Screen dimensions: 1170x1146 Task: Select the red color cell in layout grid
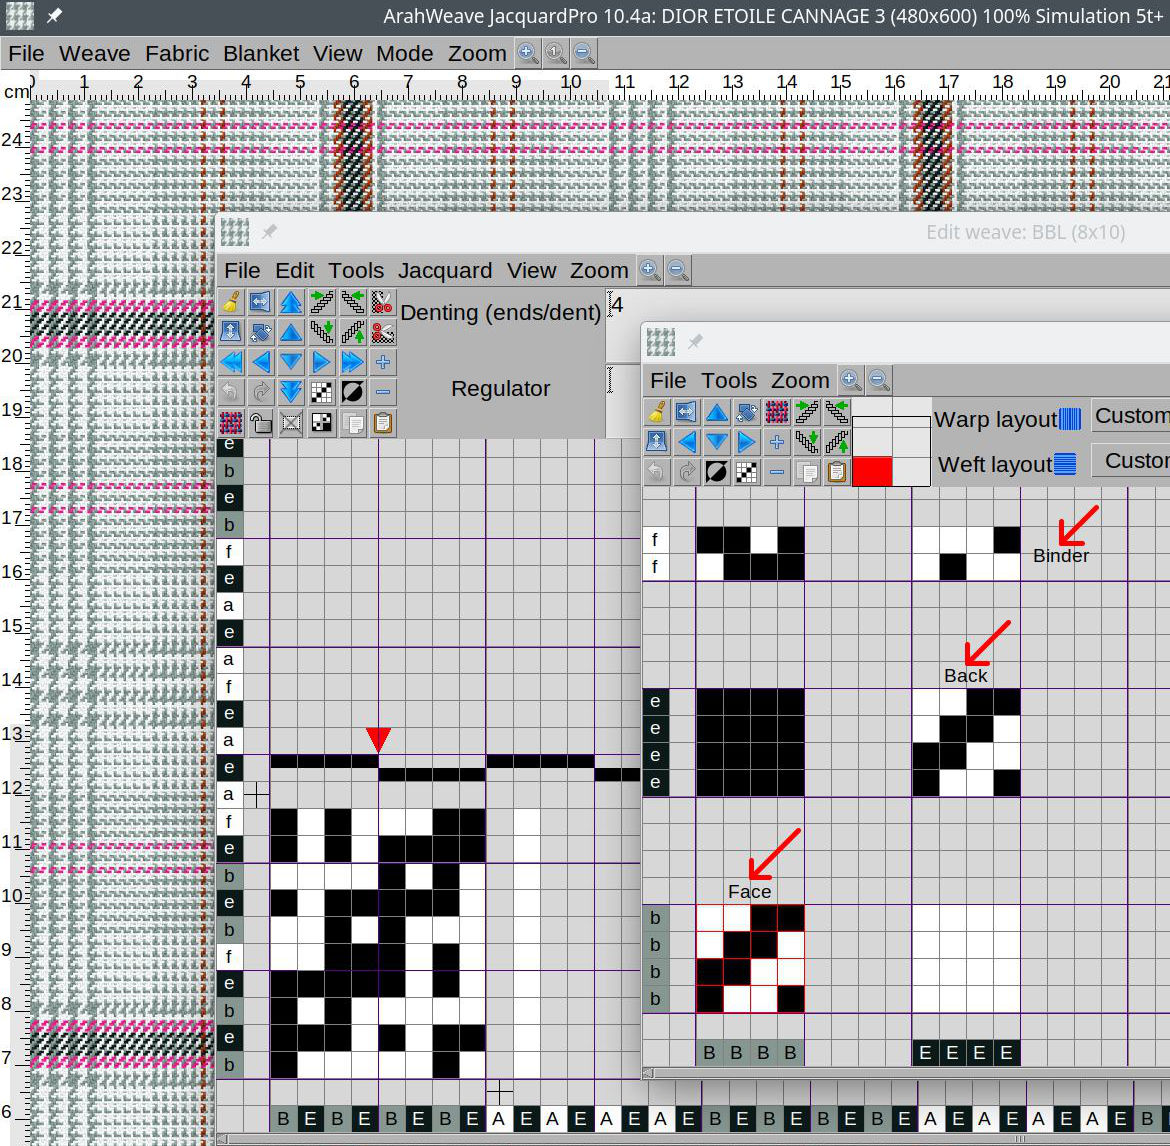872,471
